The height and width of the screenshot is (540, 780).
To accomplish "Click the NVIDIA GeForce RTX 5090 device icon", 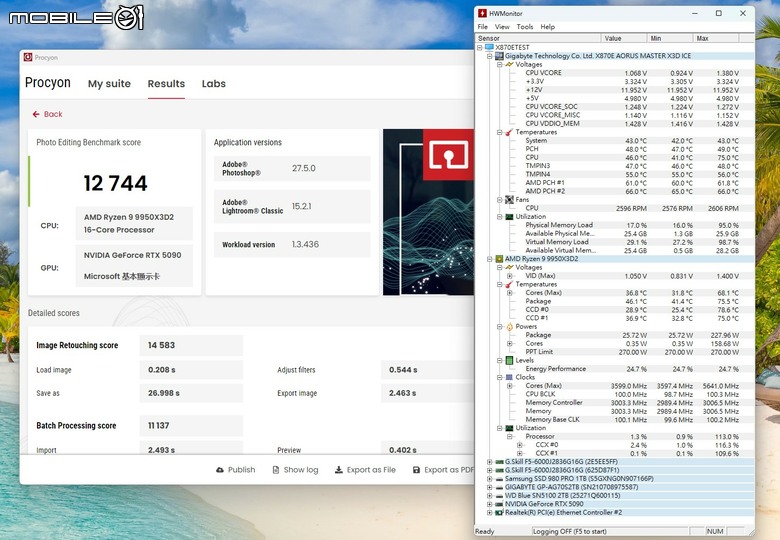I will tap(499, 504).
